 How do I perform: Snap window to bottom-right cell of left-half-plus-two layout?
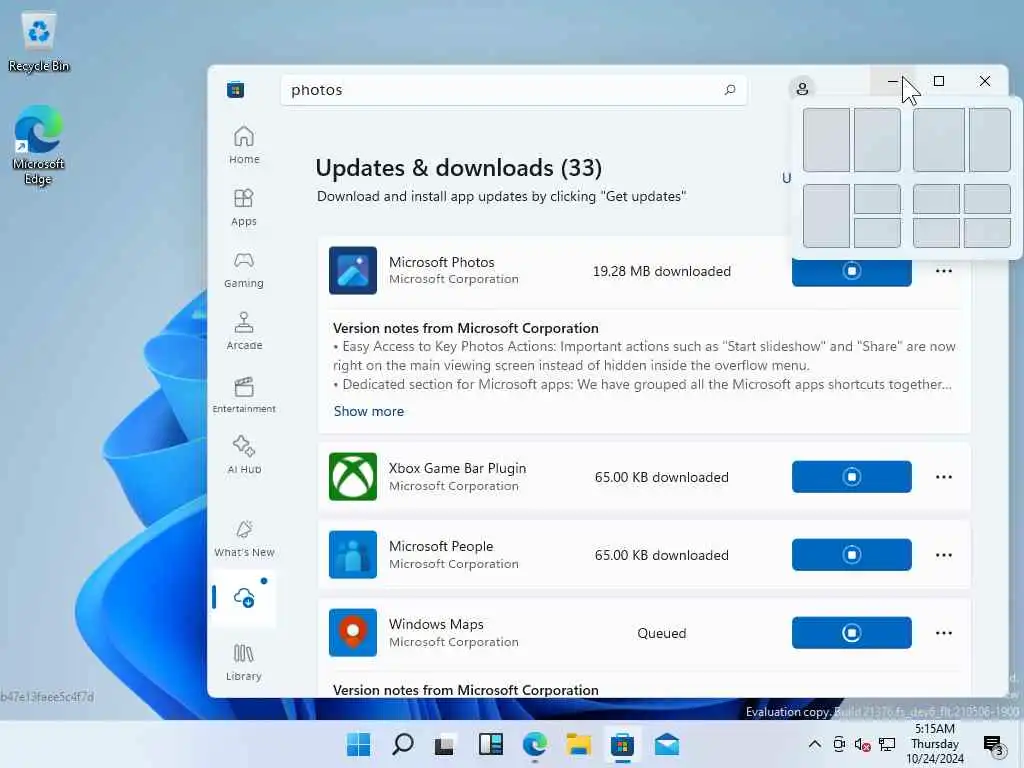pos(877,232)
